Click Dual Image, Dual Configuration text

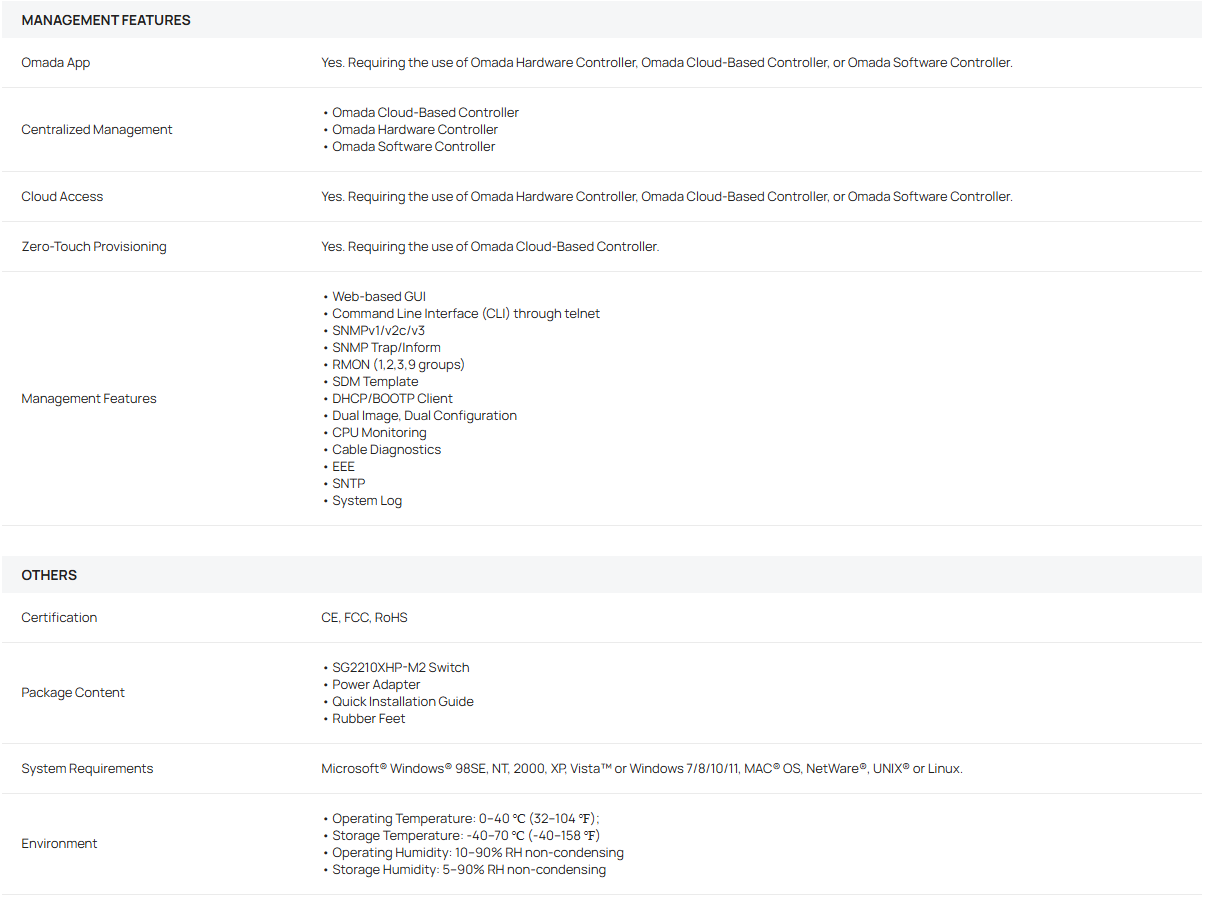[x=424, y=415]
